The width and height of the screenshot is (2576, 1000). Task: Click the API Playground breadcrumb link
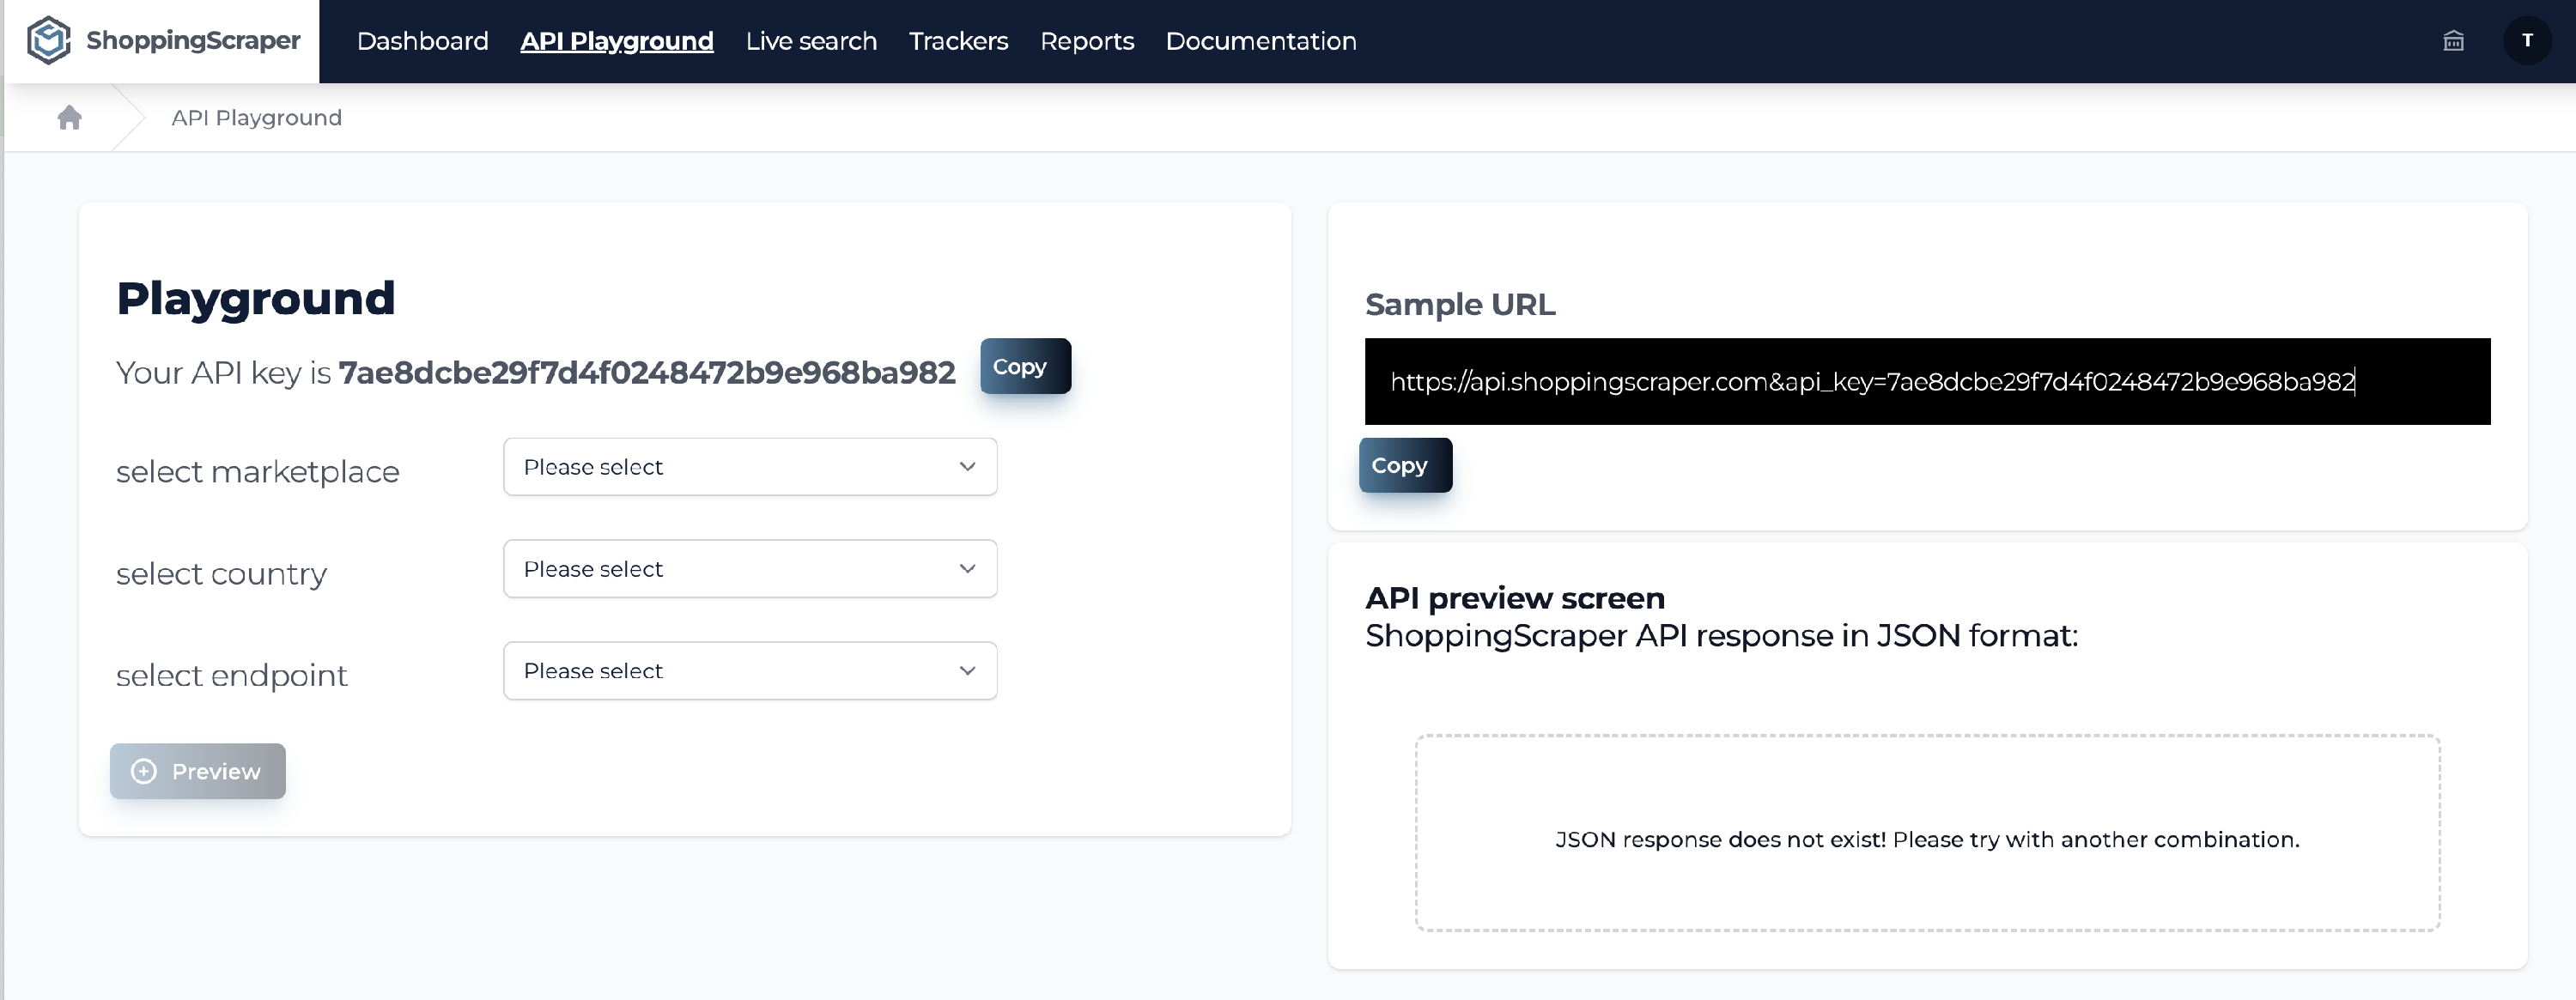256,118
